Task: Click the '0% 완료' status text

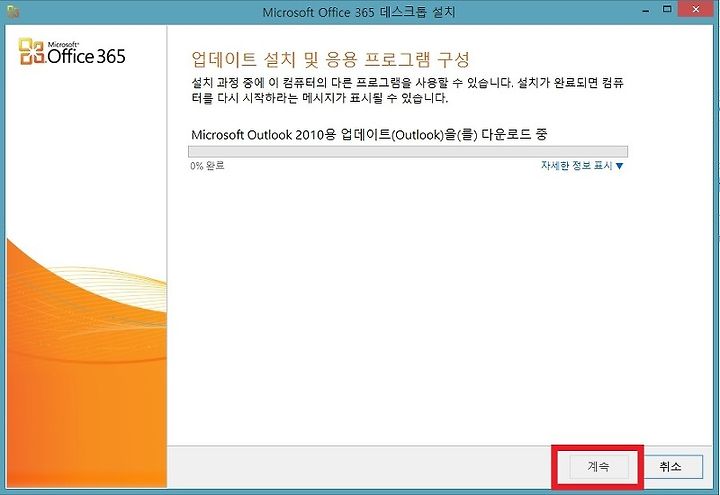Action: [x=207, y=166]
